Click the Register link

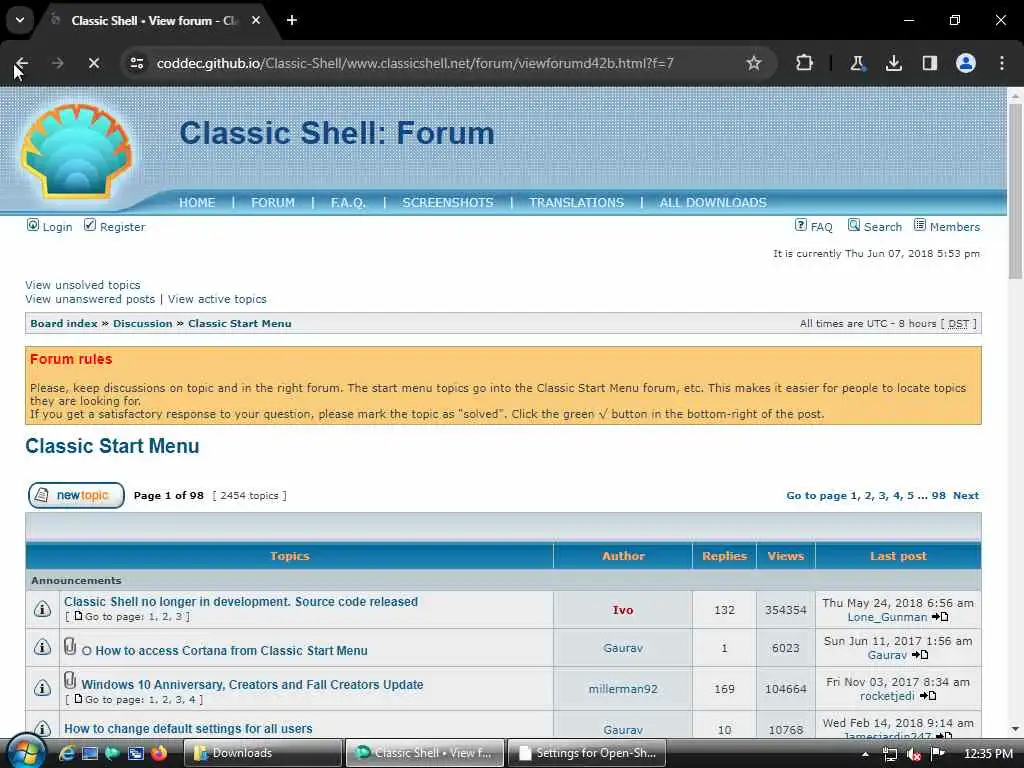122,227
